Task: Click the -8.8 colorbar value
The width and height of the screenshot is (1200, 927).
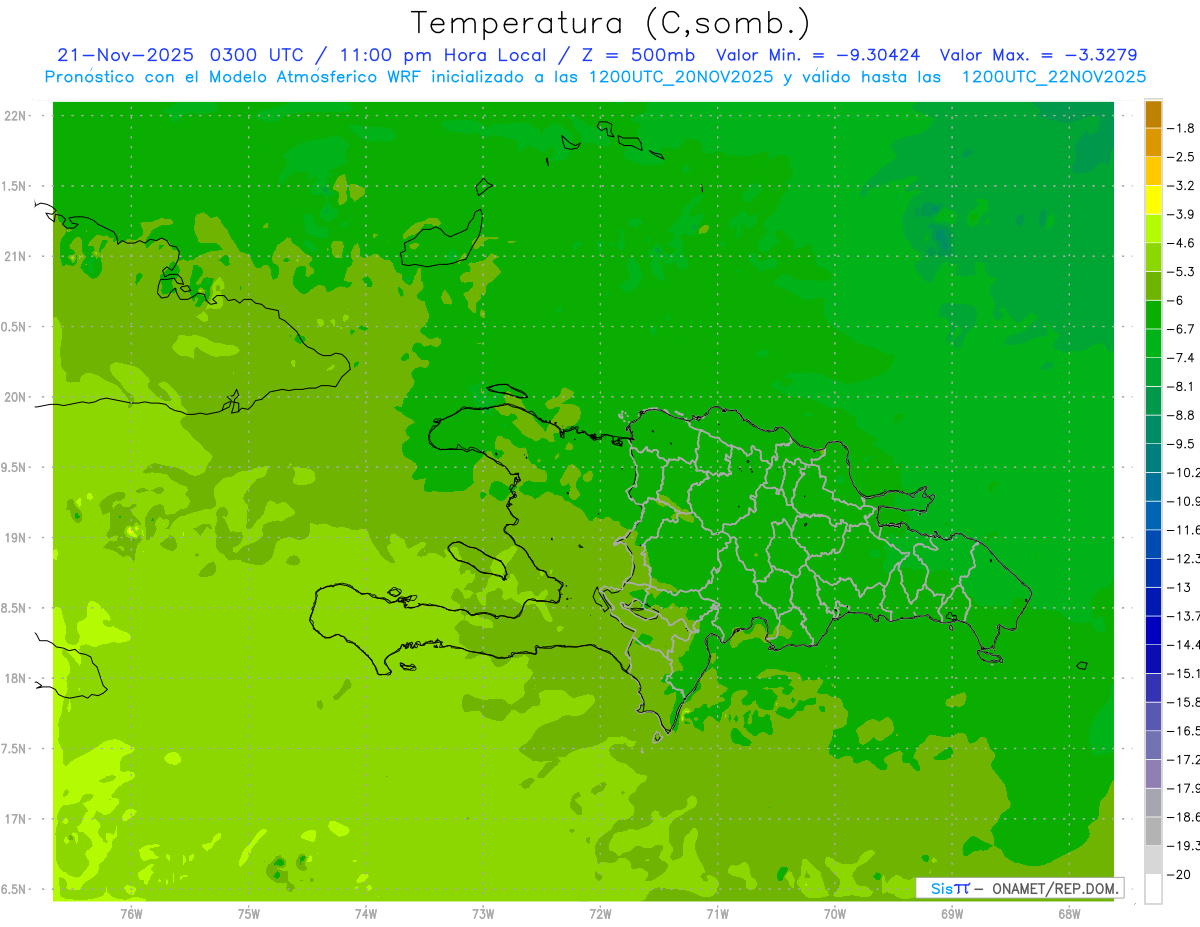Action: pos(1181,414)
